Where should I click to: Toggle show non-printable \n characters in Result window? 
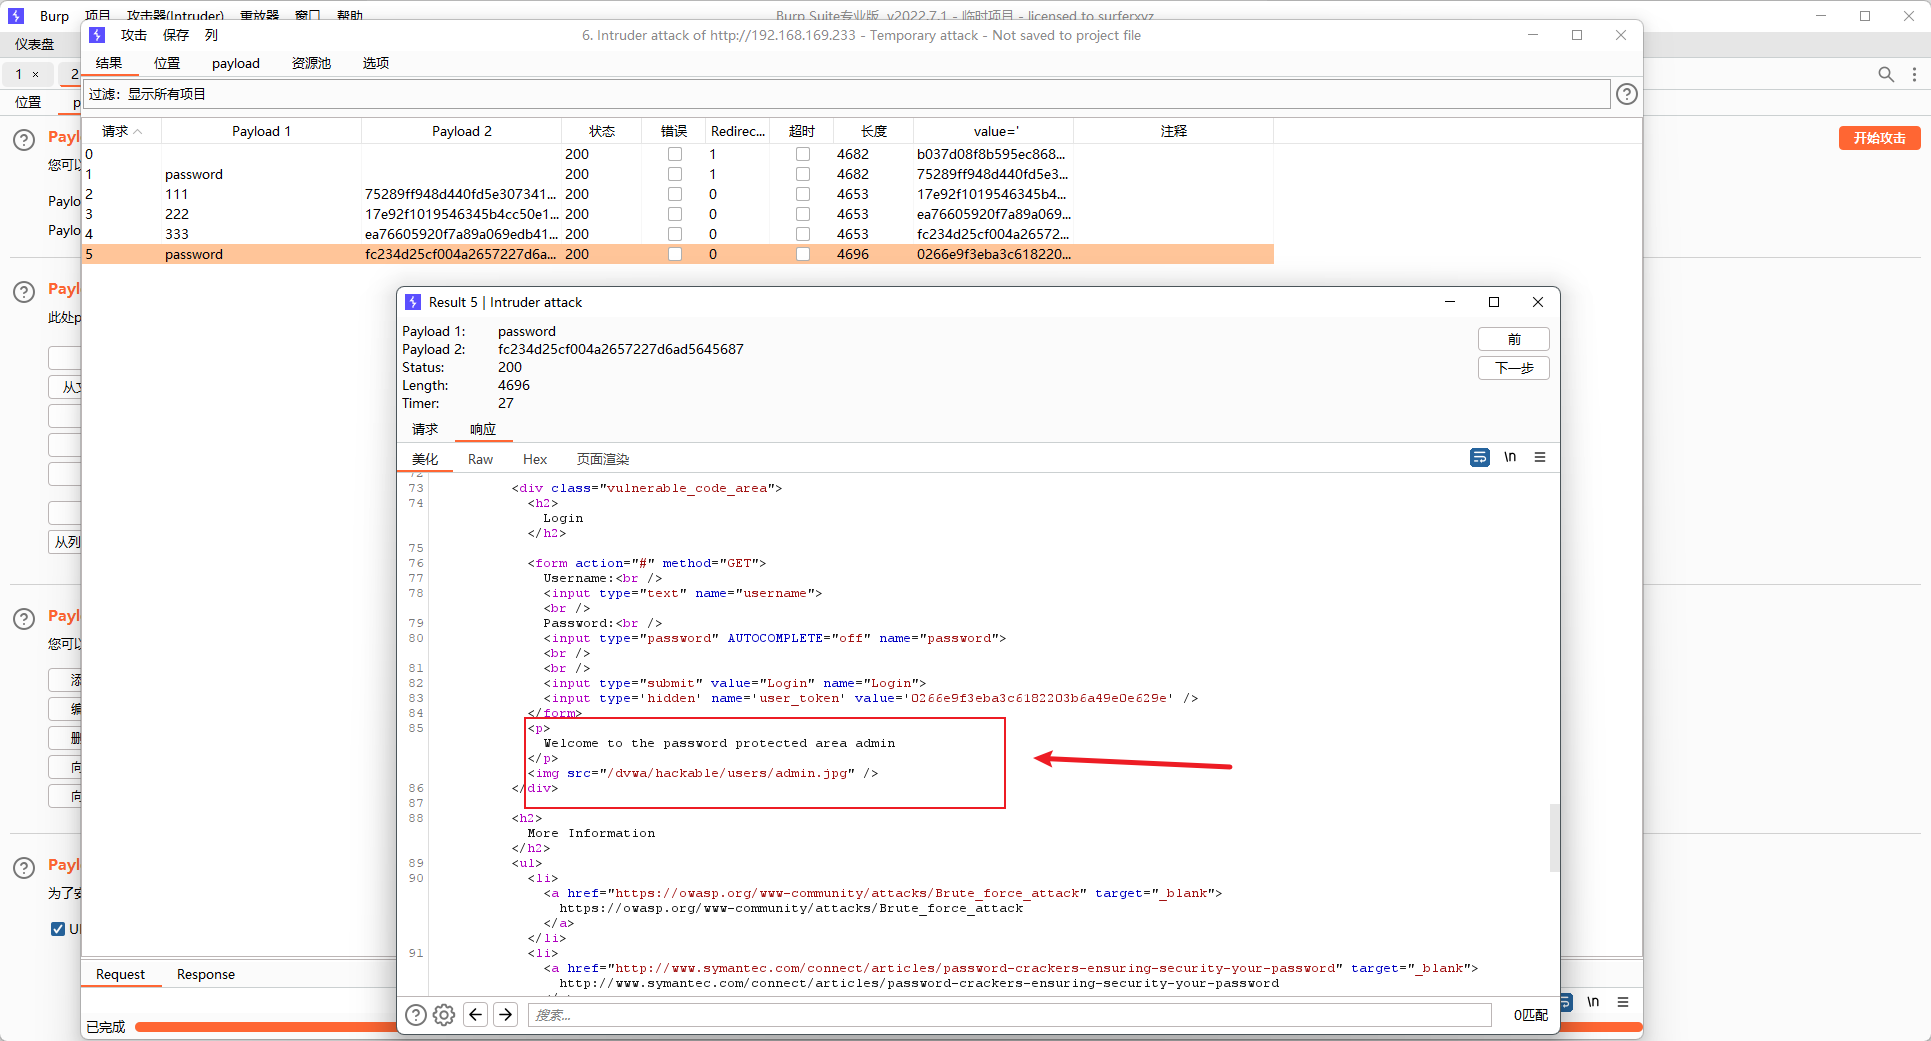point(1510,457)
